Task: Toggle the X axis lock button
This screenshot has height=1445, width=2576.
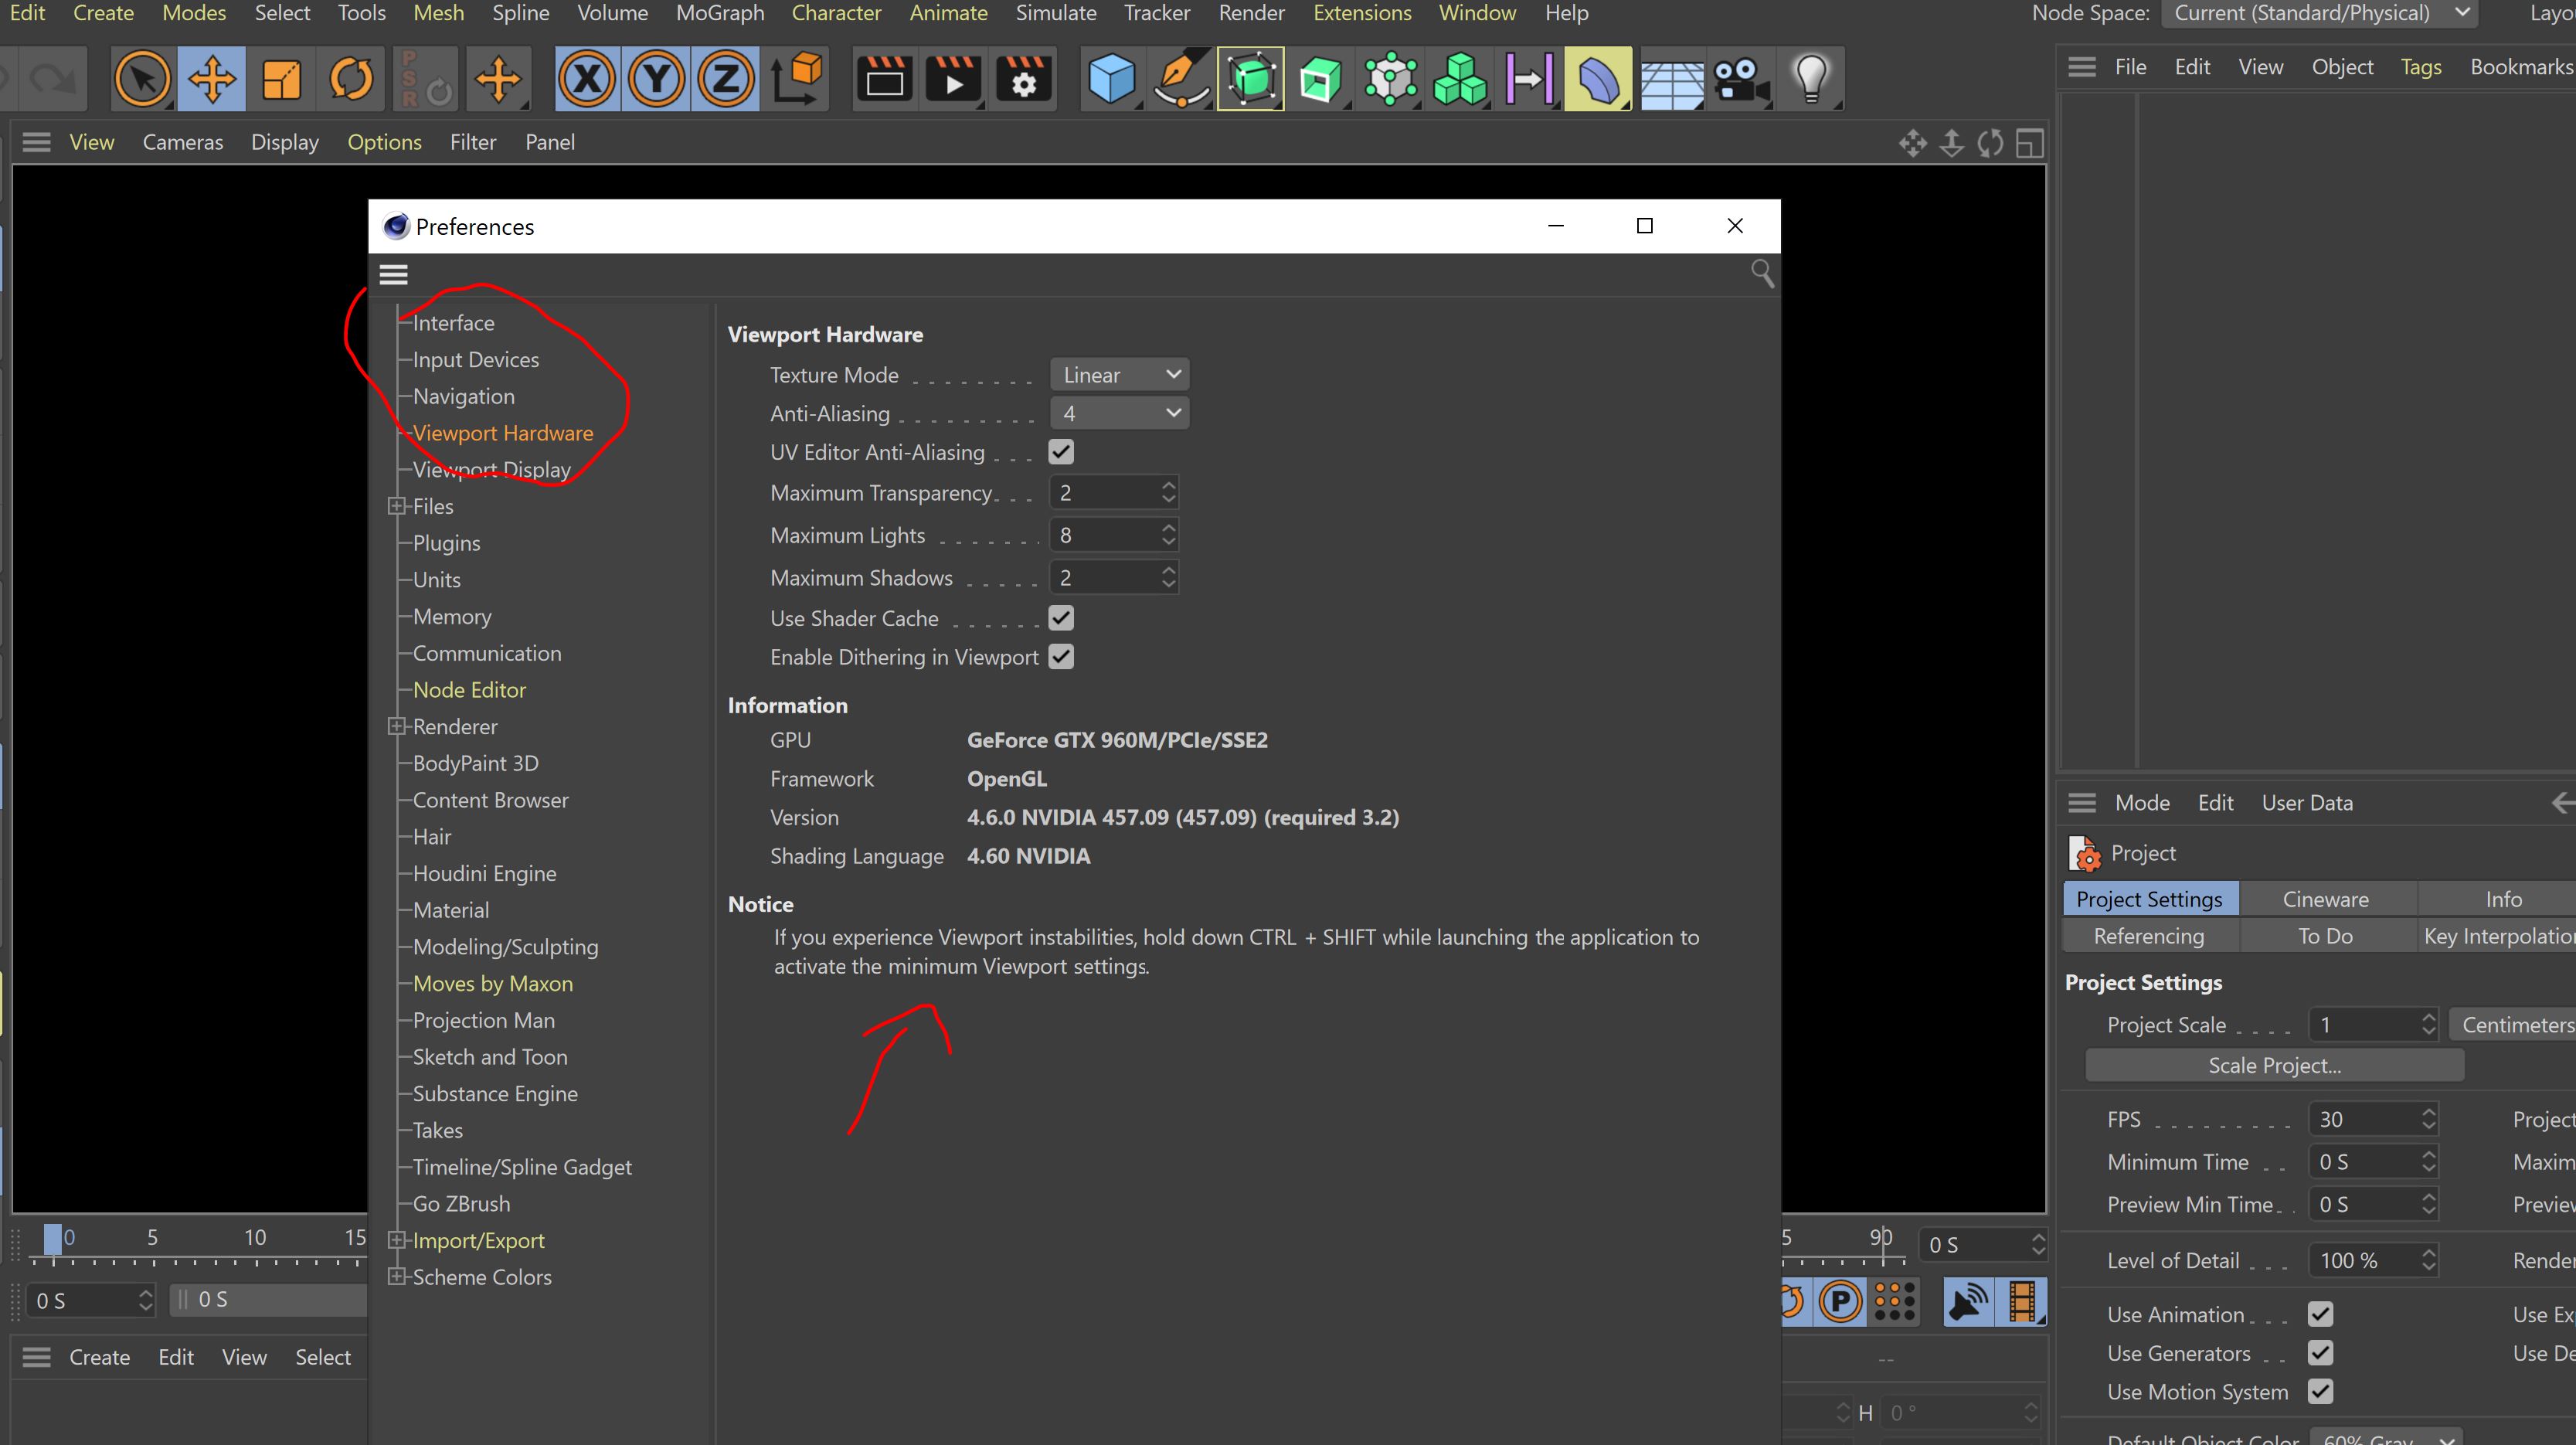Action: click(587, 78)
